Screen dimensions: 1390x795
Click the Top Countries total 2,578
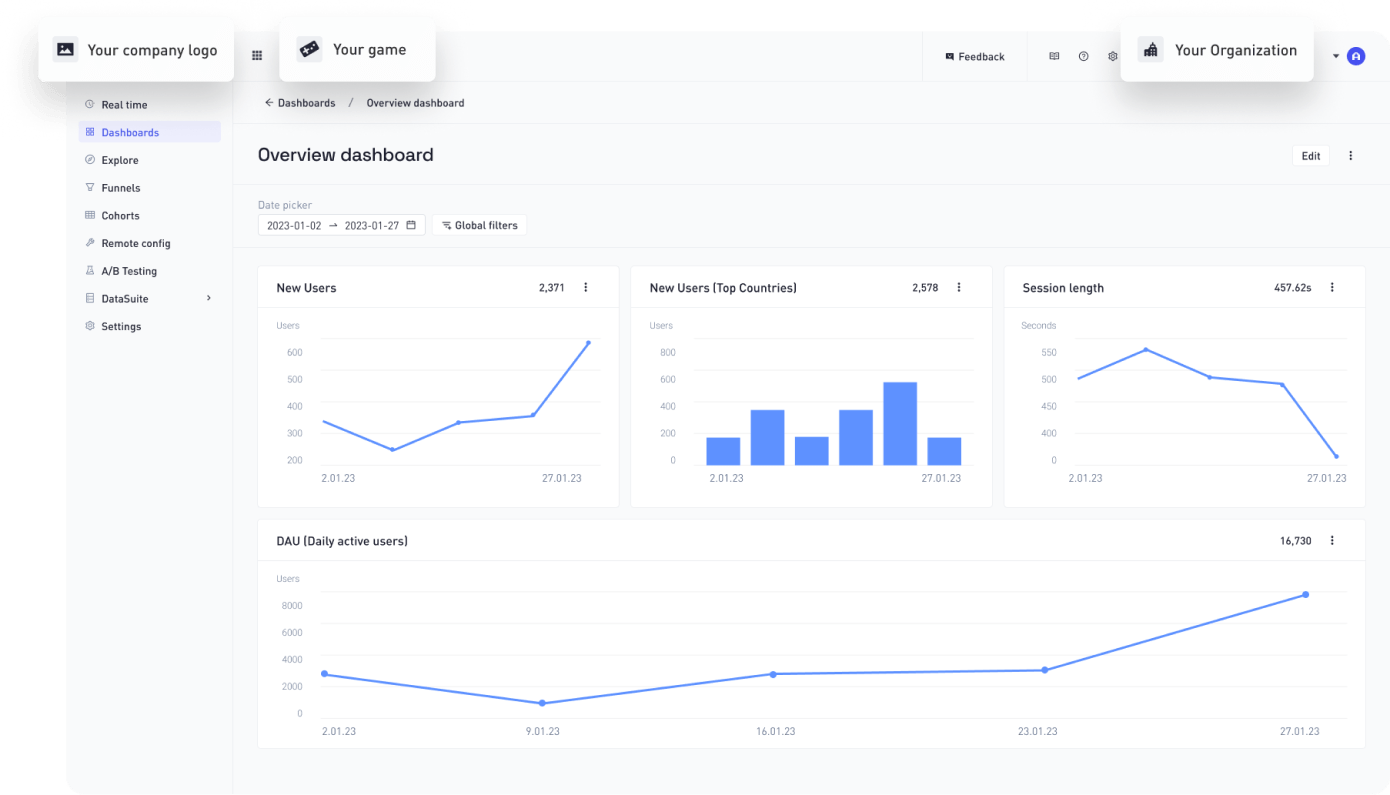[x=925, y=288]
